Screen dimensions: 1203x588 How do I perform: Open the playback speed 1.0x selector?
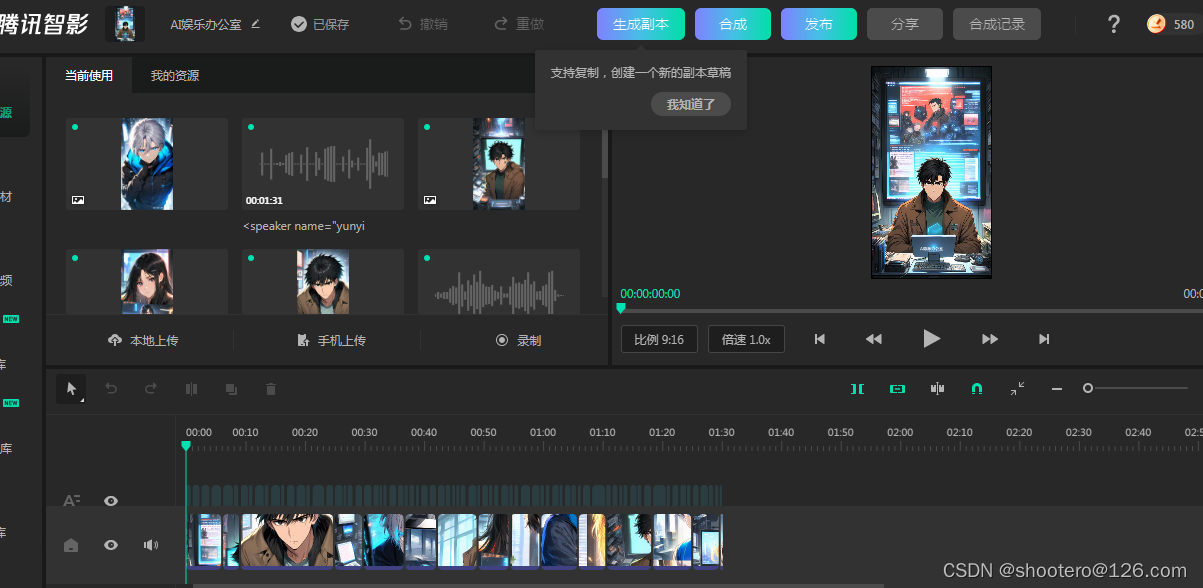tap(746, 339)
